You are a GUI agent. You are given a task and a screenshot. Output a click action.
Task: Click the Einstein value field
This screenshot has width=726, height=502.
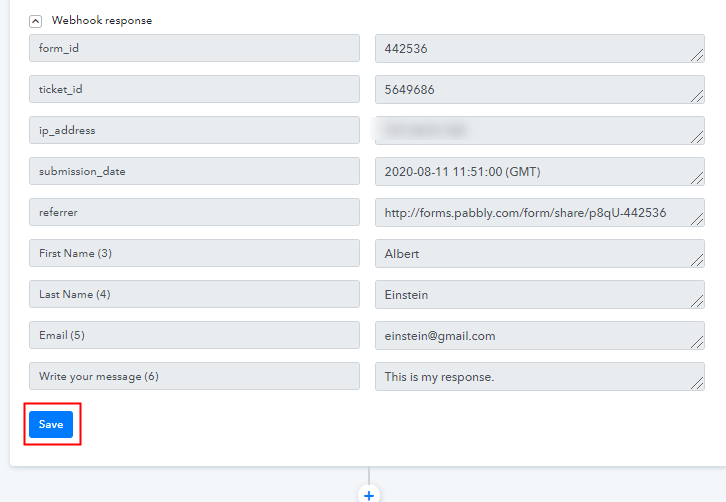click(539, 294)
